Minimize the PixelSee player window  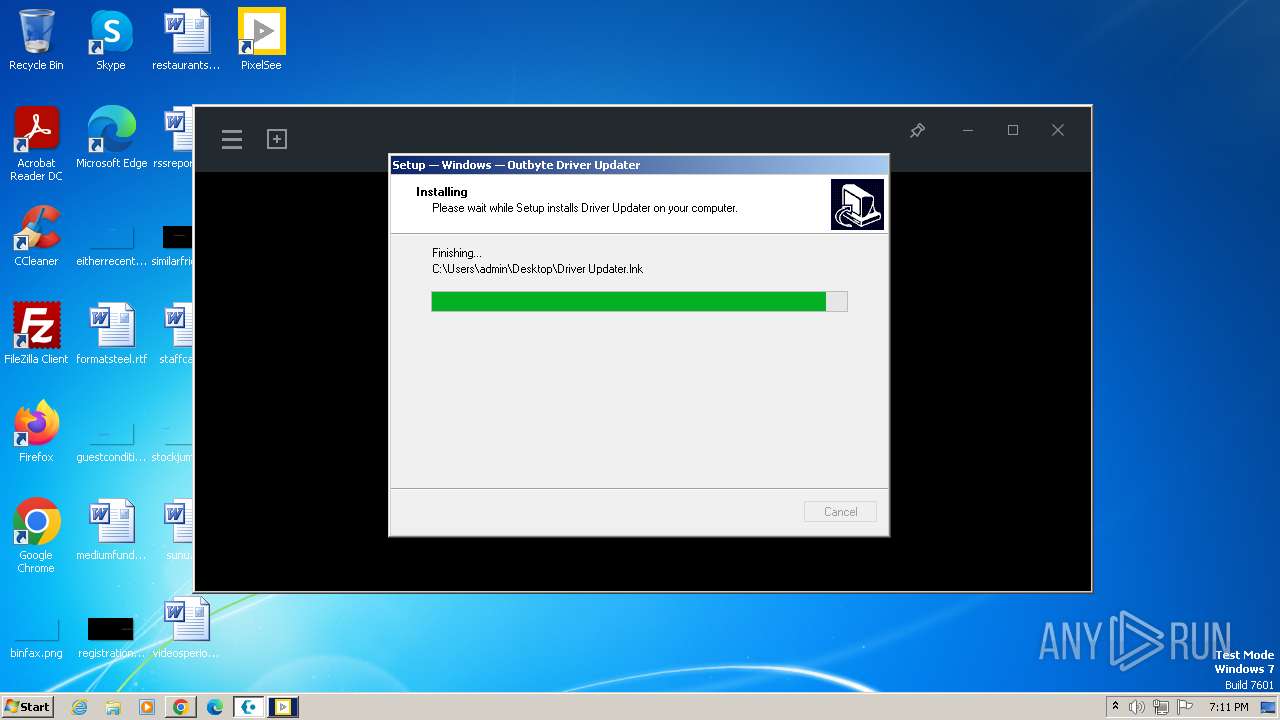click(968, 130)
